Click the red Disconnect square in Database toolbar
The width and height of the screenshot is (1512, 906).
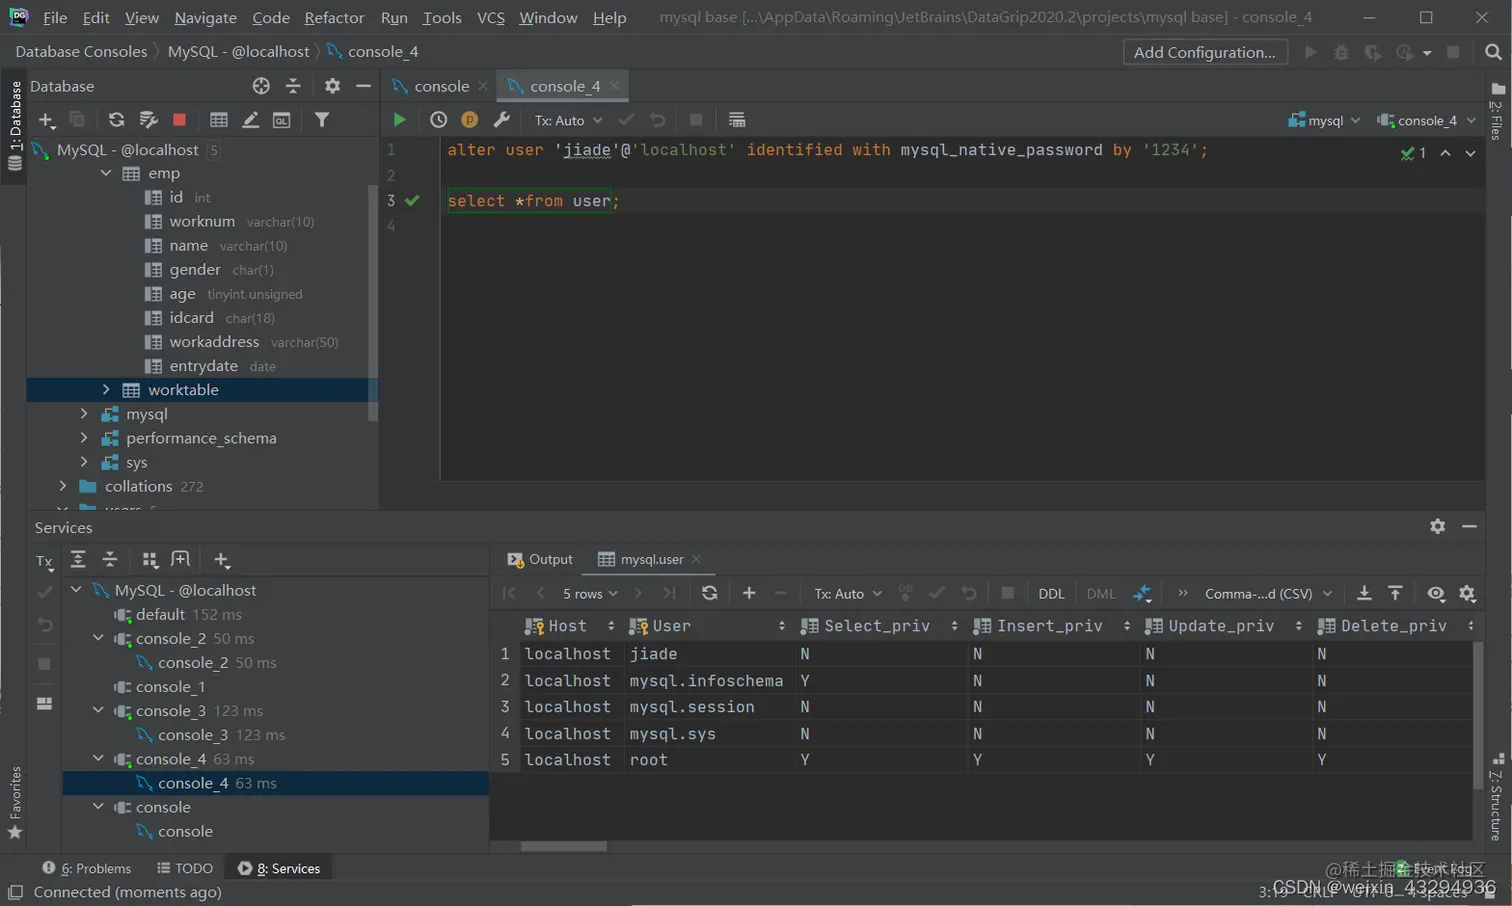(x=179, y=120)
